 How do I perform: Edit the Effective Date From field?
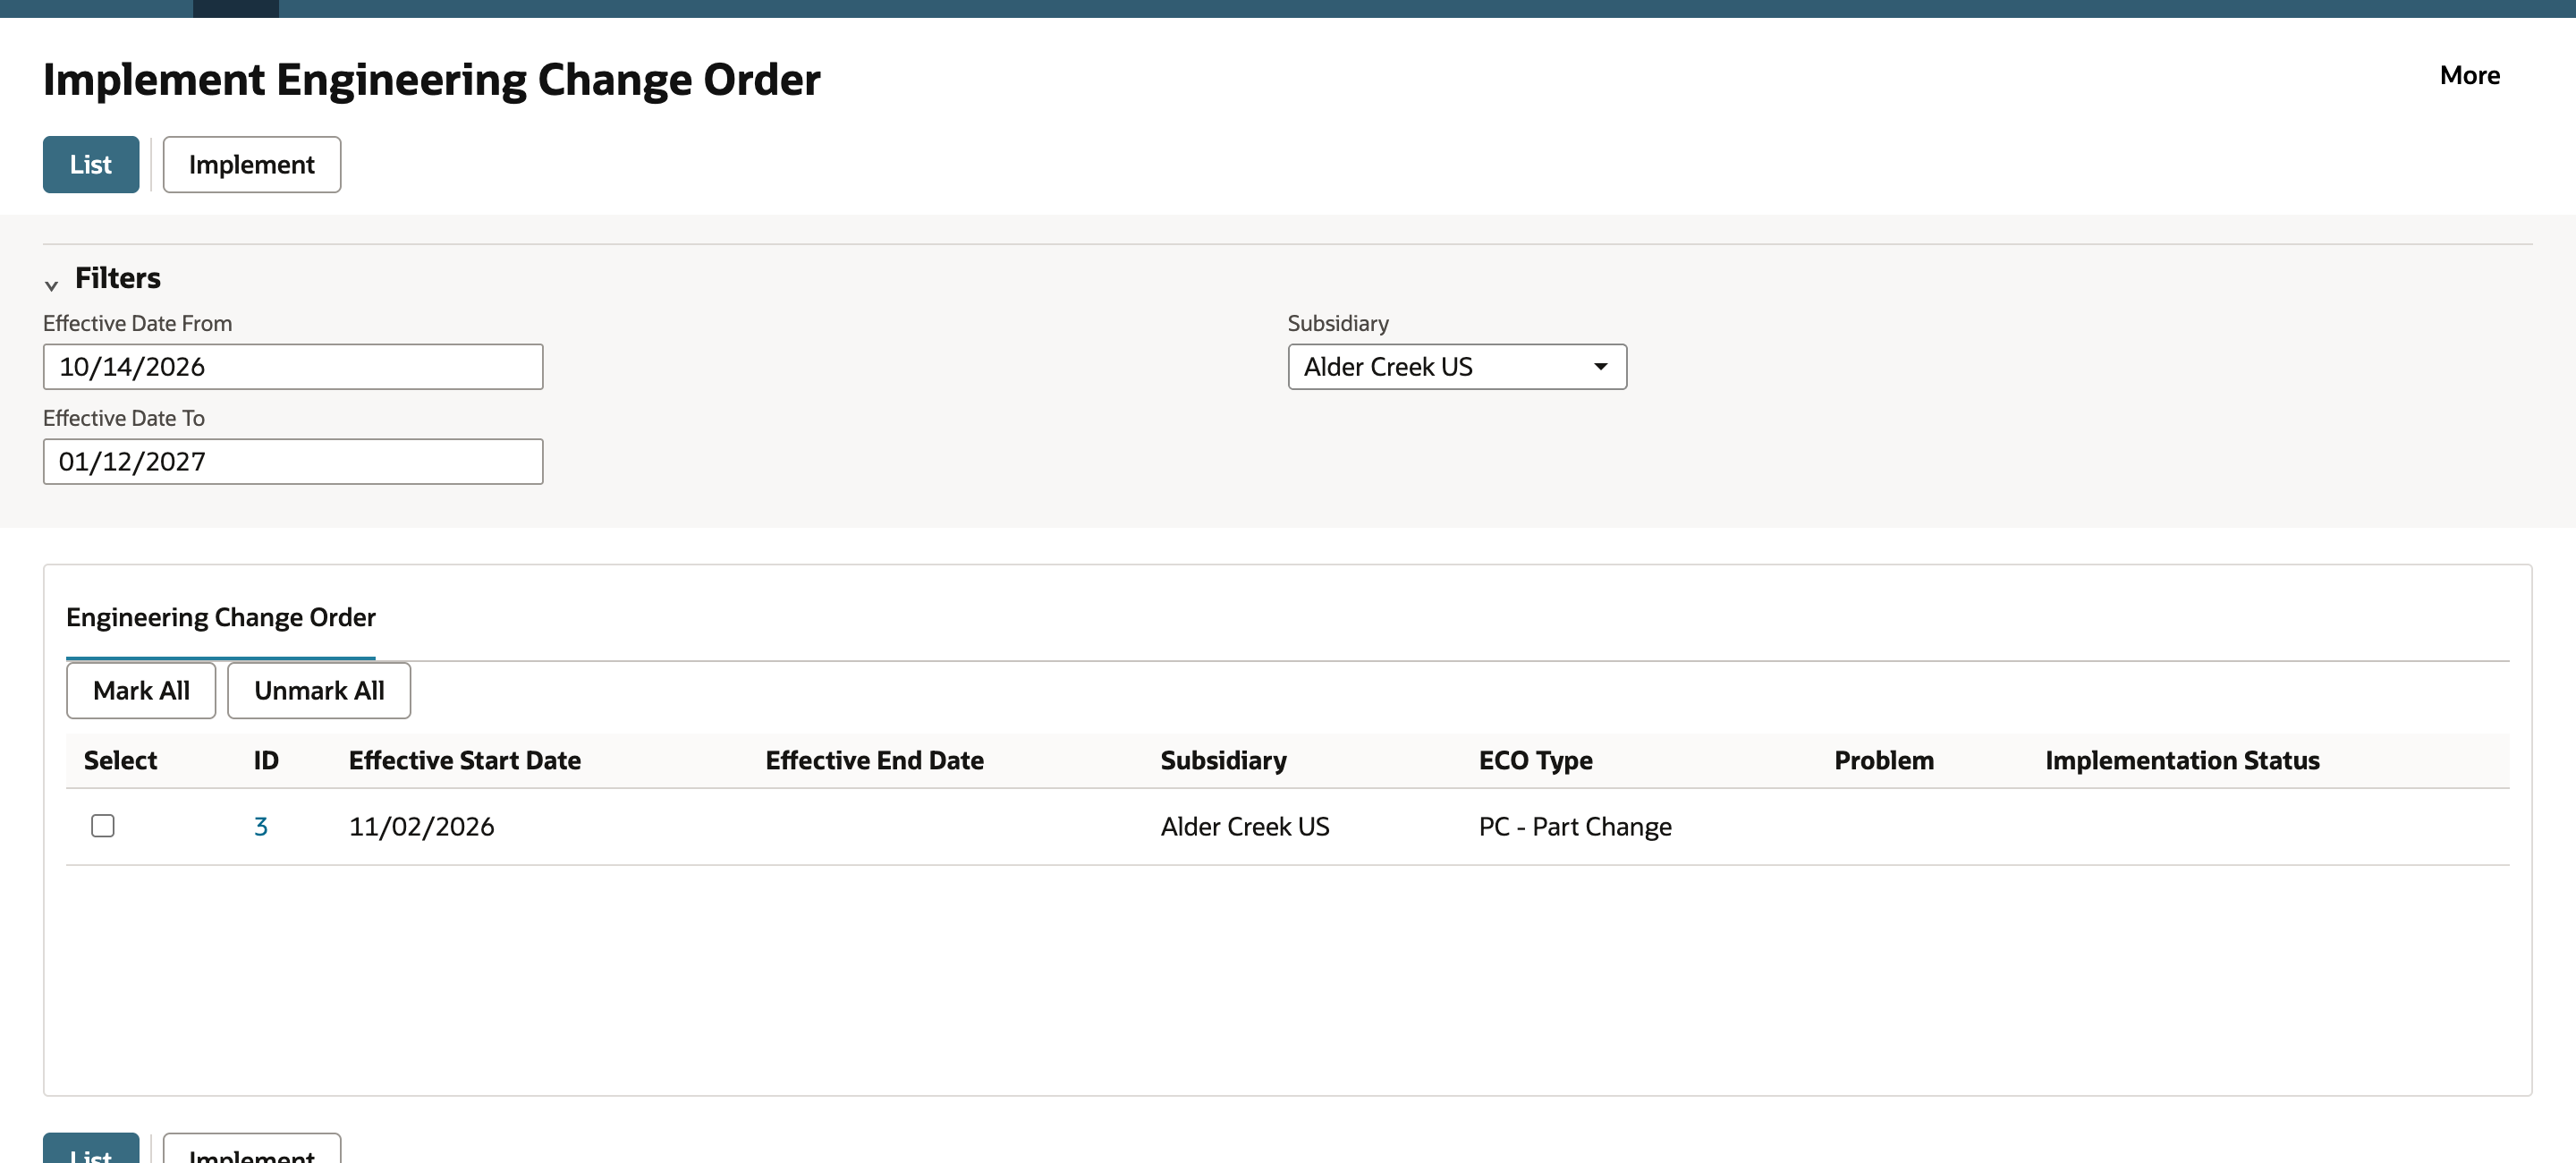tap(293, 367)
